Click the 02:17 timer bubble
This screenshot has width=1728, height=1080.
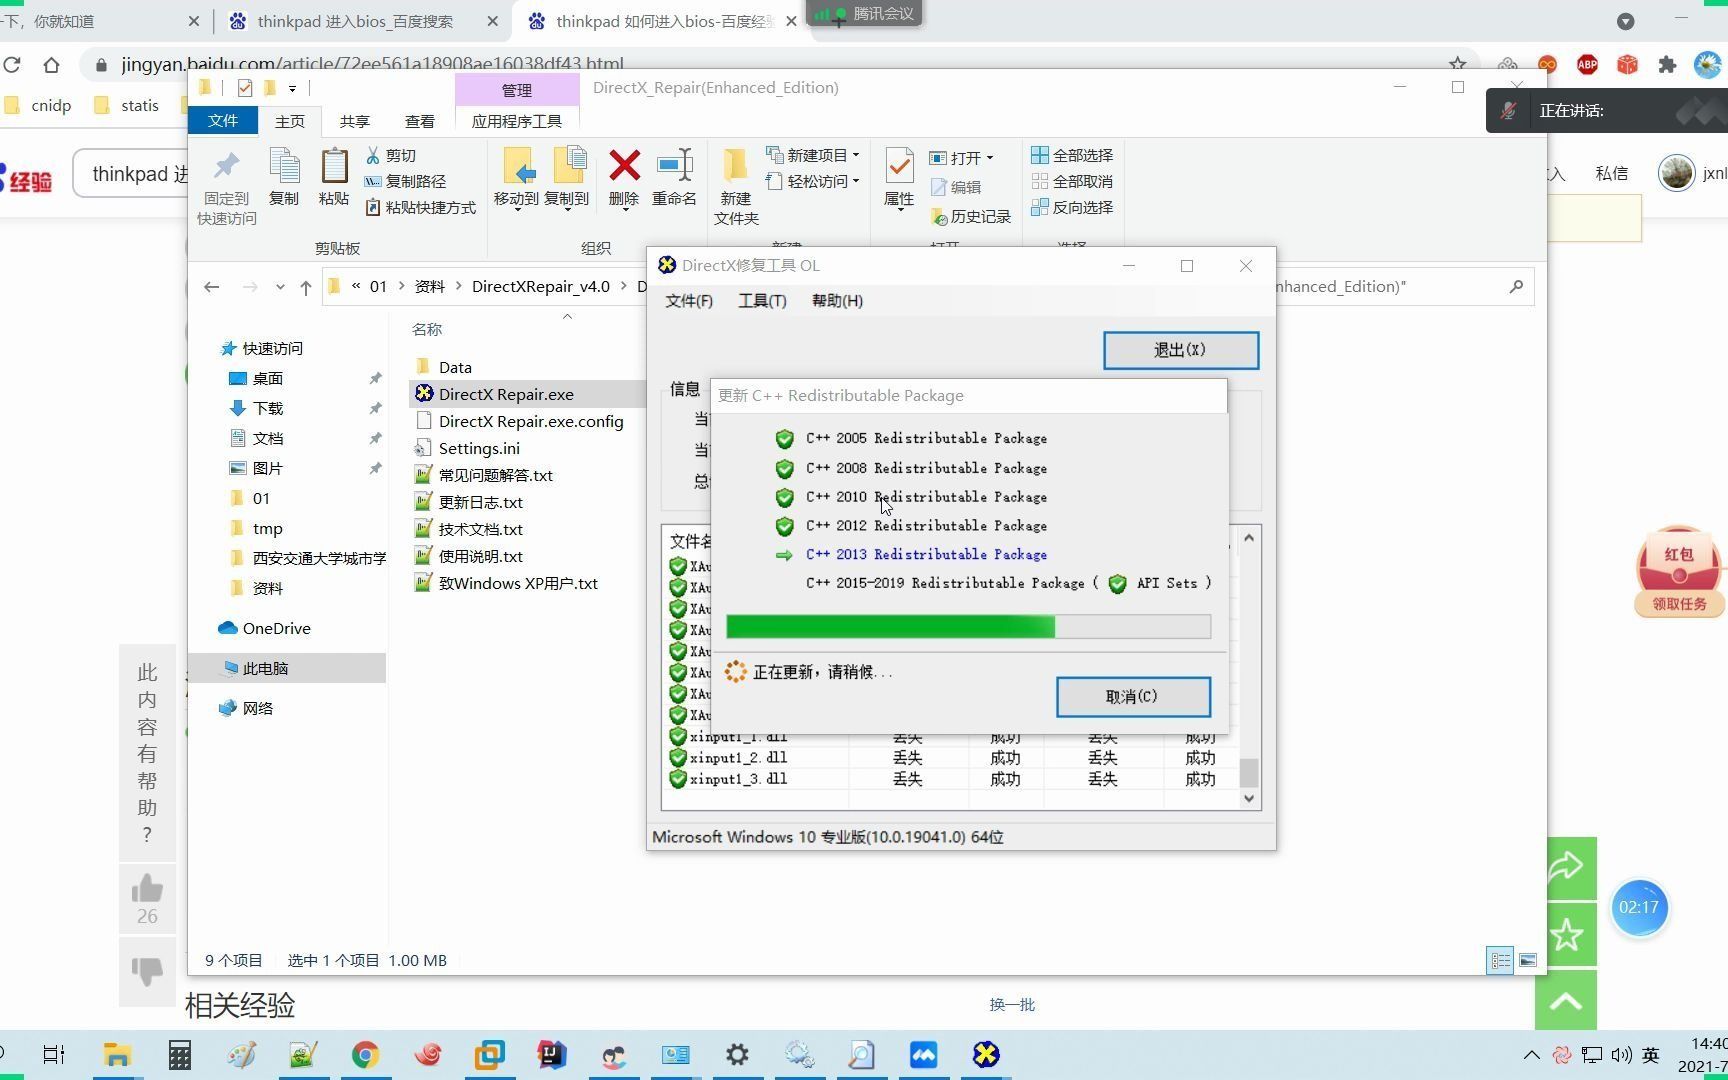coord(1638,907)
